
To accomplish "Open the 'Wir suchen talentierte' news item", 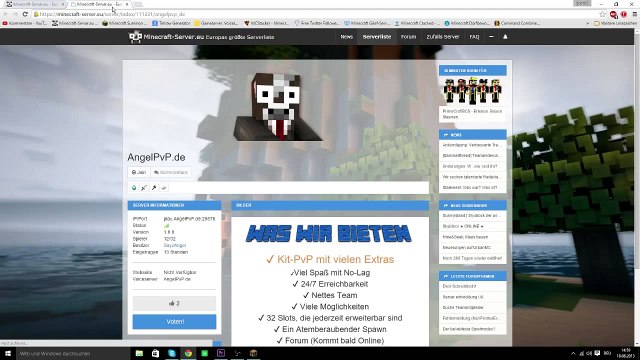I will click(471, 177).
